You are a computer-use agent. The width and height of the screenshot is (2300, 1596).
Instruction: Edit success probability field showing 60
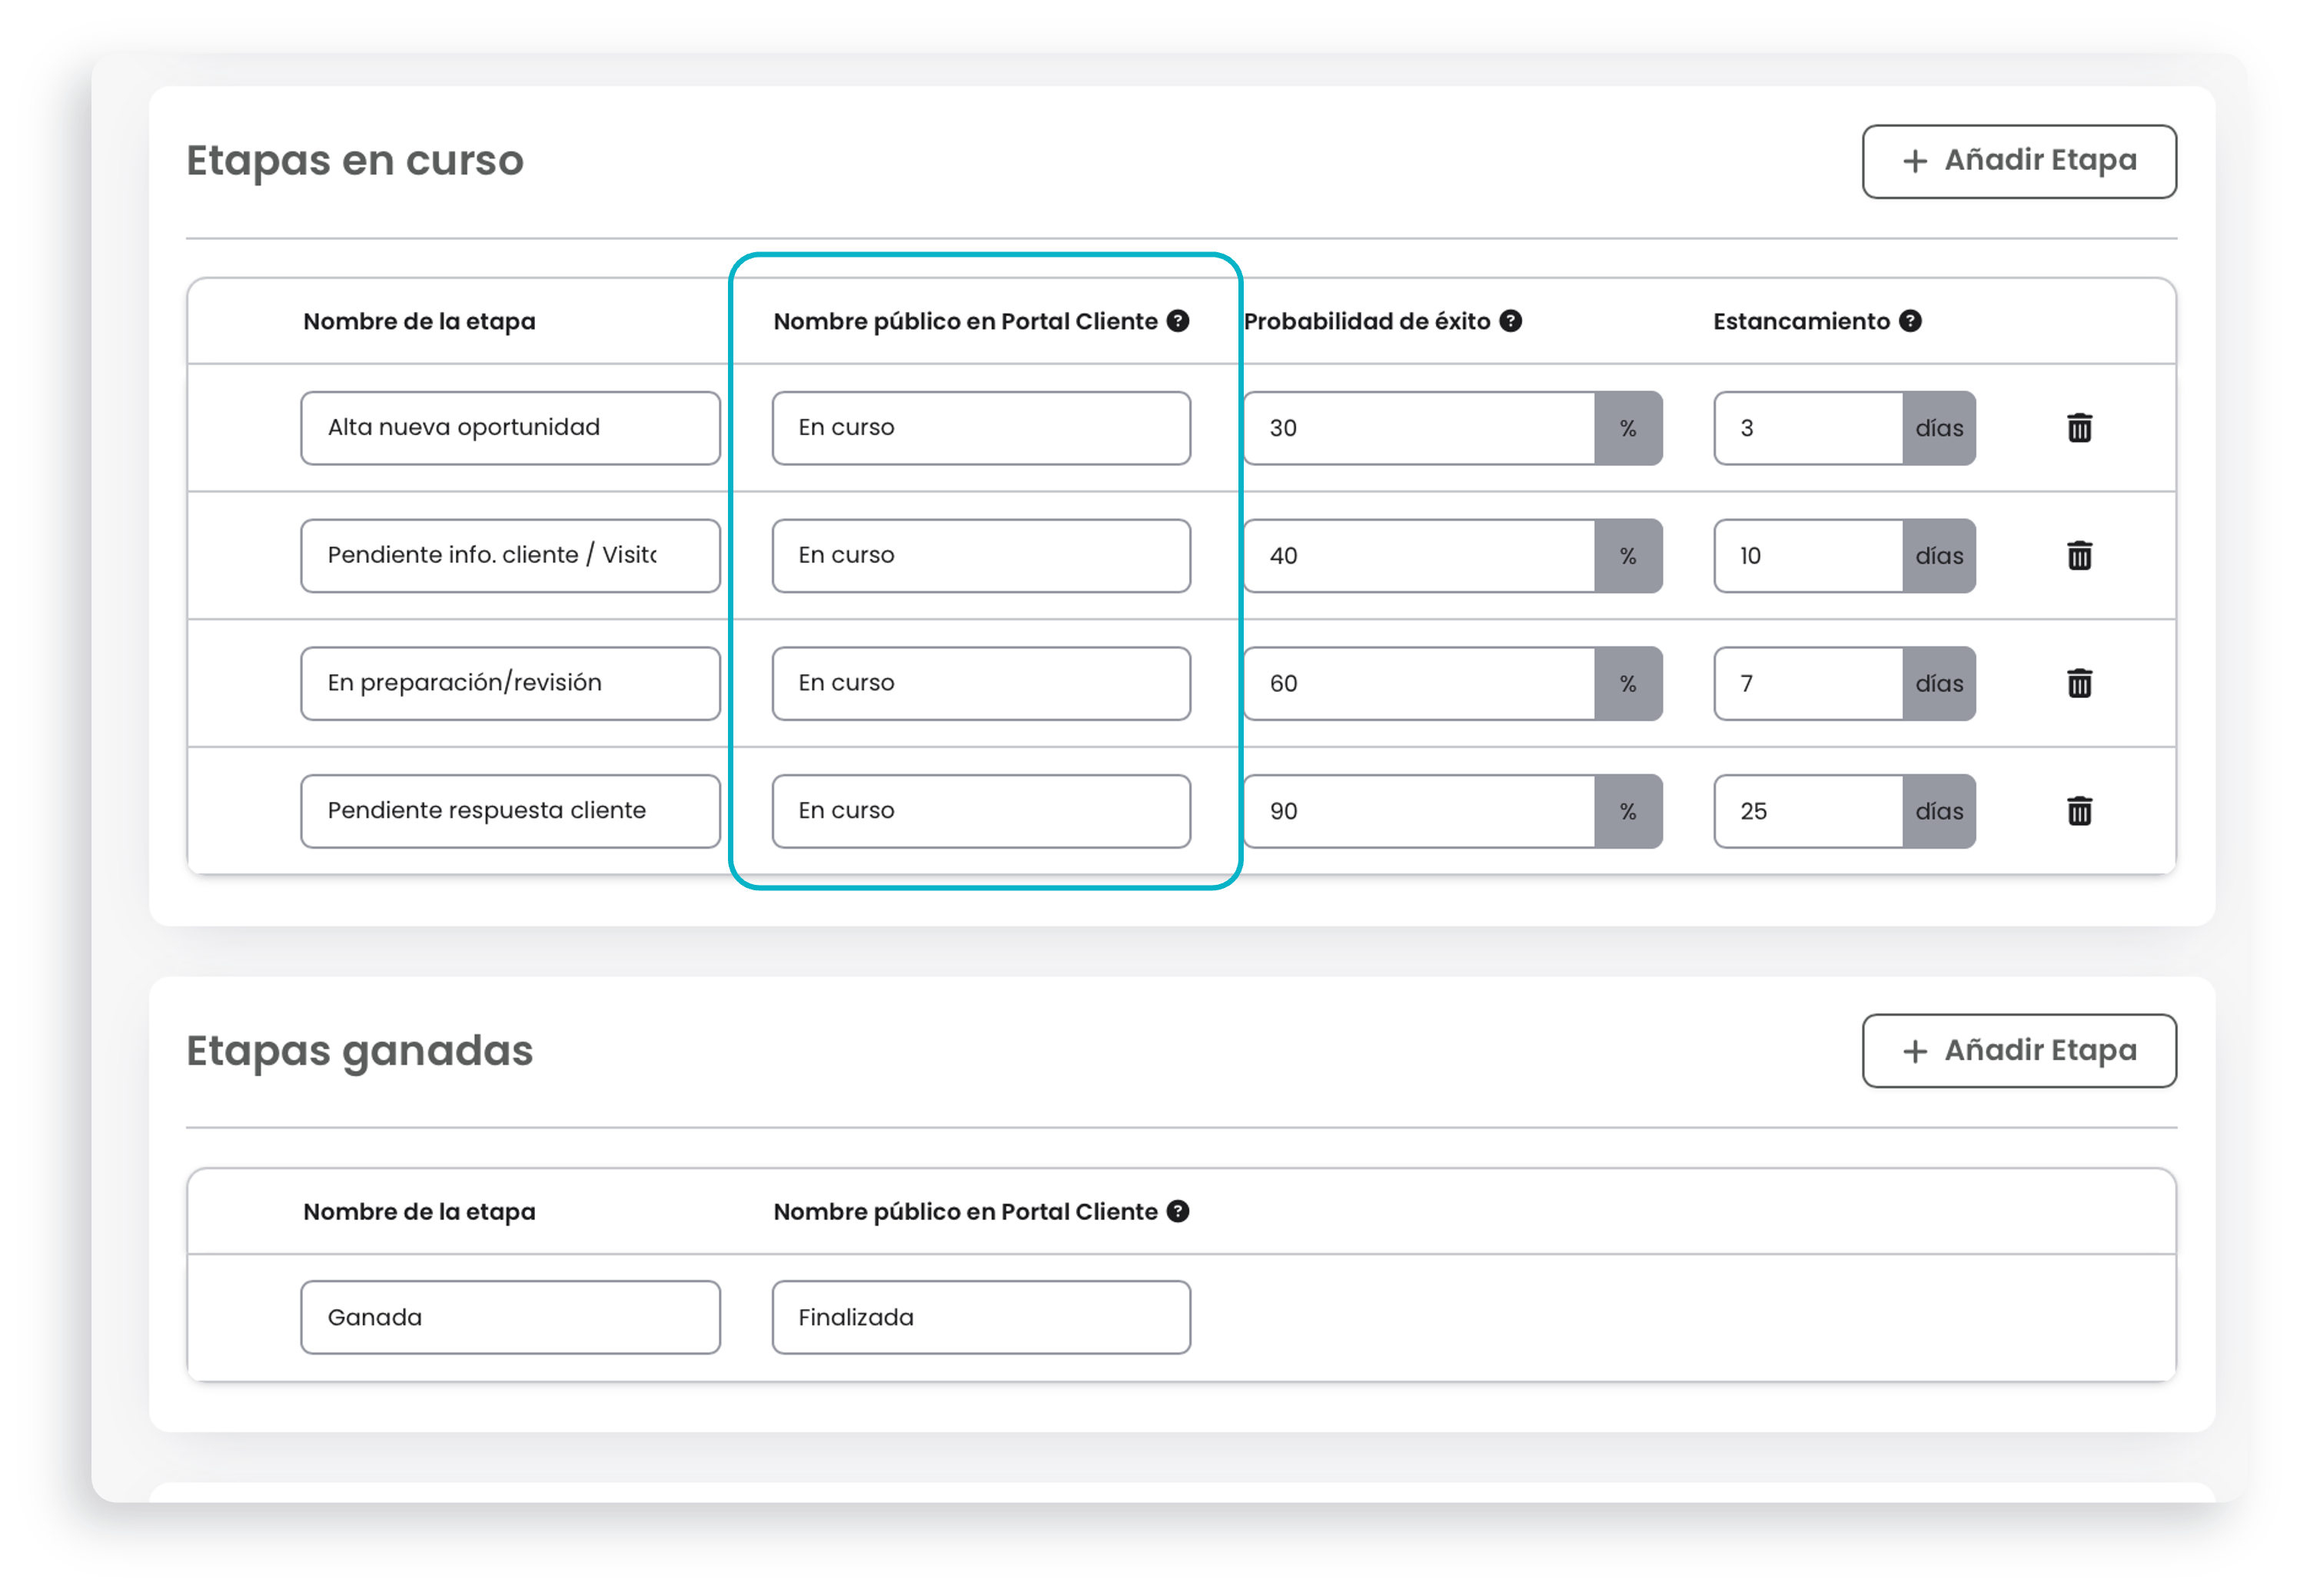1419,684
